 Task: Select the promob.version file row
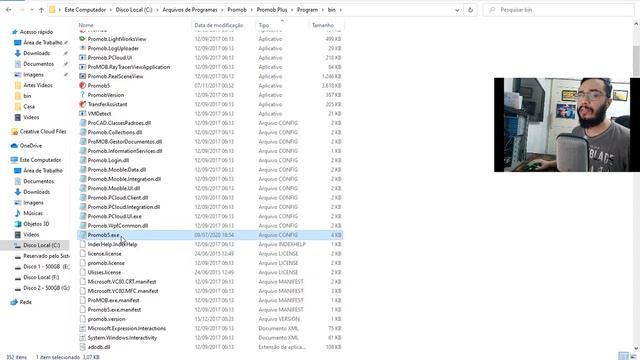210,319
